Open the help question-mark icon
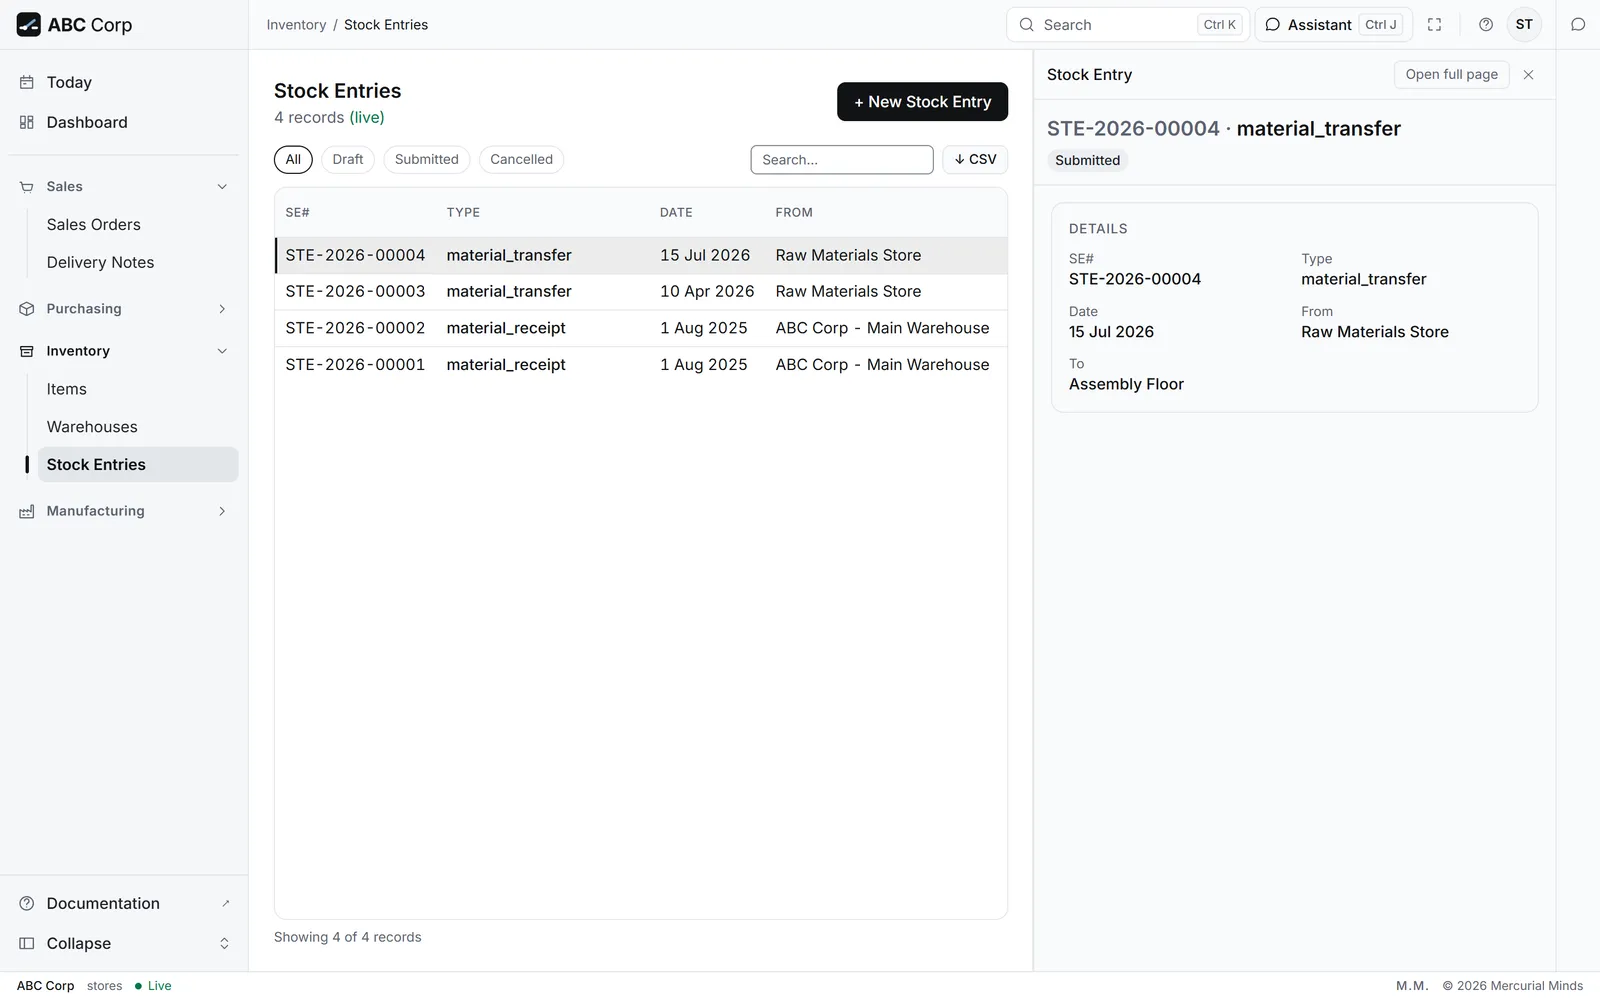Screen dimensions: 1600x1000 1486,25
